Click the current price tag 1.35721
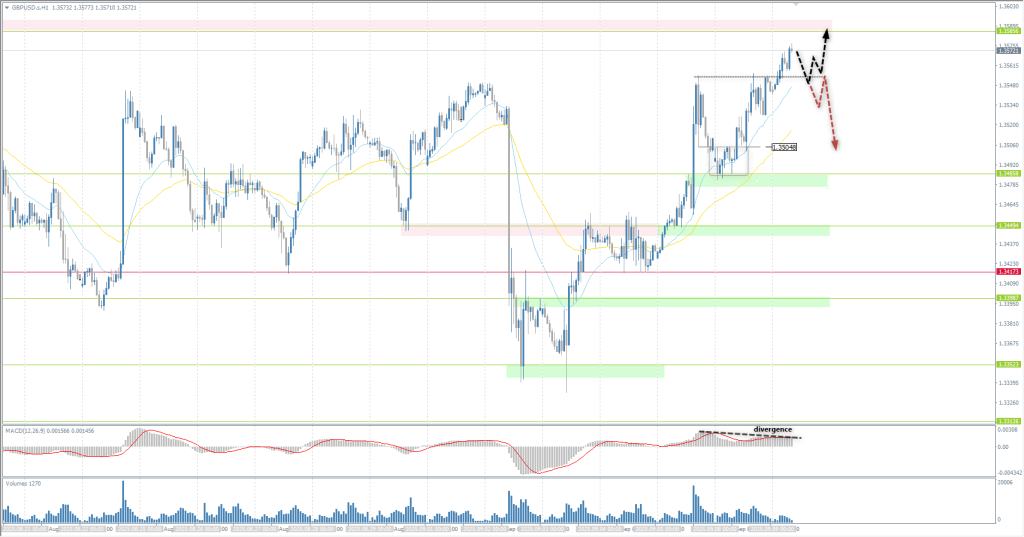This screenshot has width=1024, height=537. (1008, 50)
